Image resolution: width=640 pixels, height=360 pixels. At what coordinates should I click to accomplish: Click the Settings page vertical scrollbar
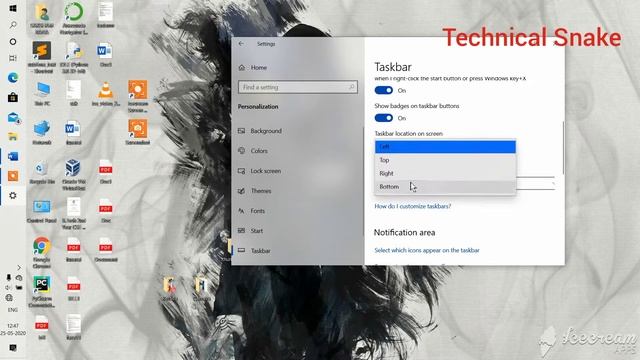563,148
